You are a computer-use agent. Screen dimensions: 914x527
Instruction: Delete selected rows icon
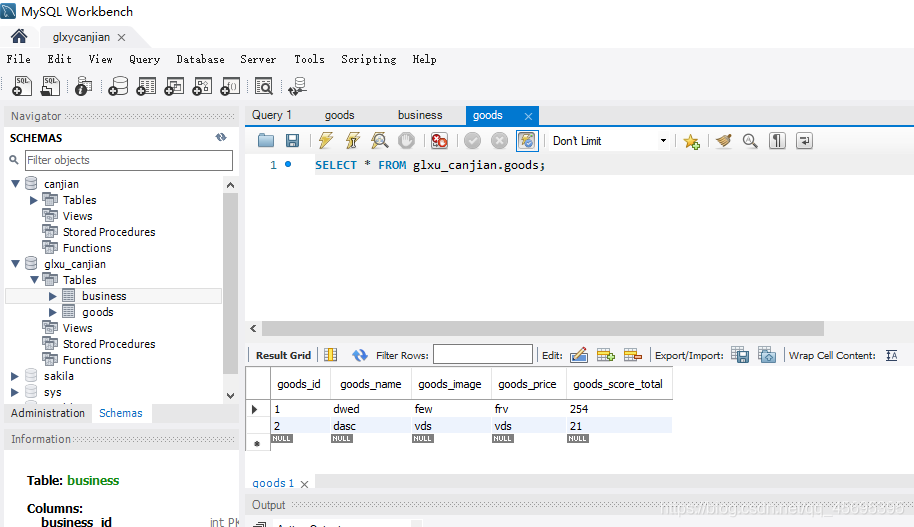click(632, 355)
